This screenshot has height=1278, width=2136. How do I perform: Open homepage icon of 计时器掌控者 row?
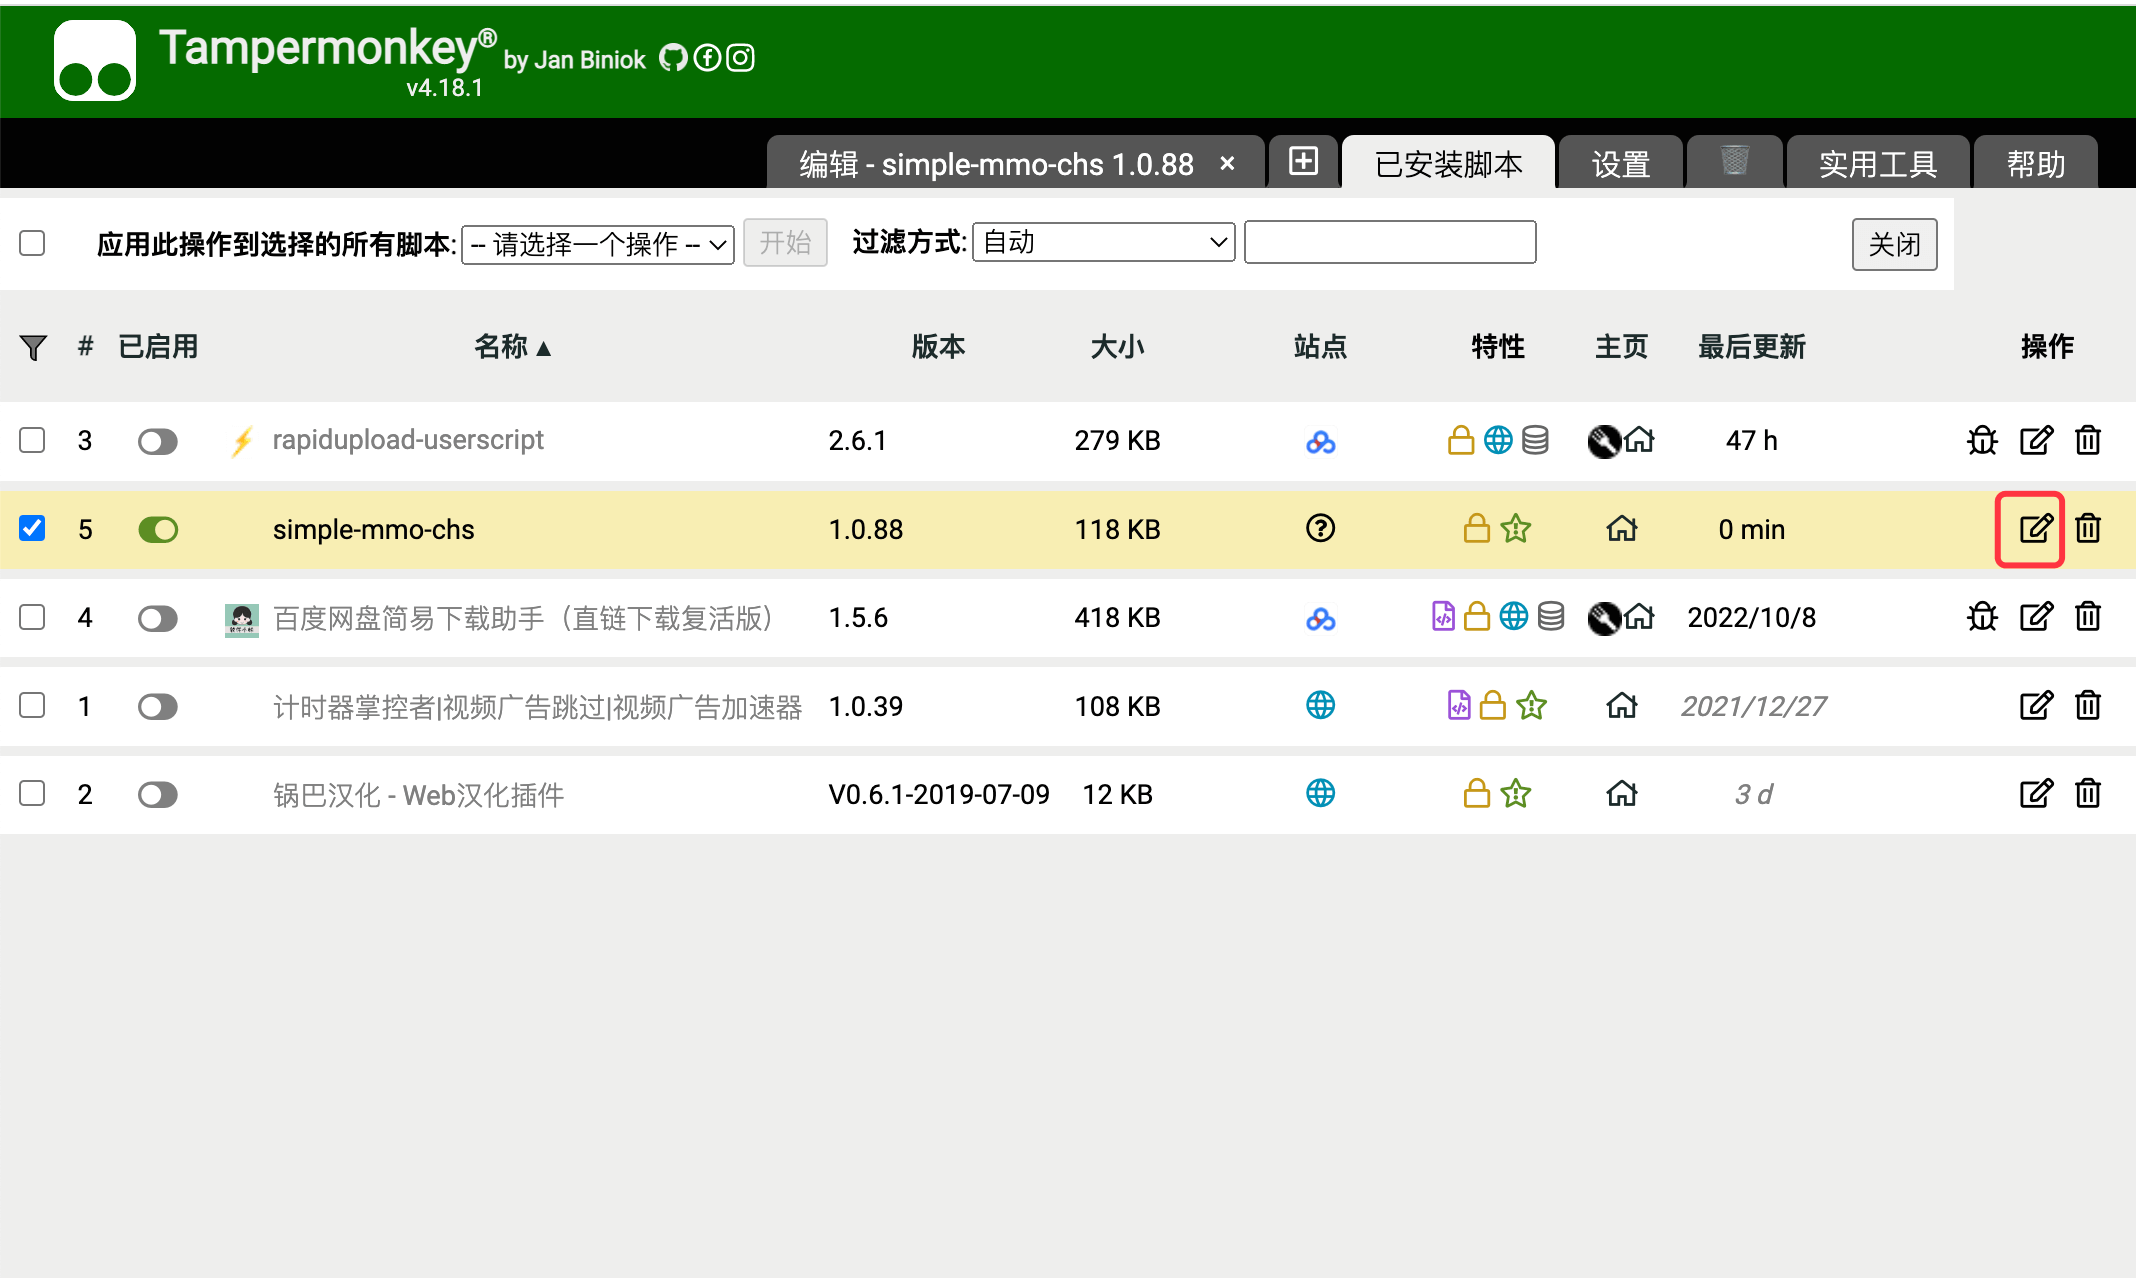[x=1622, y=706]
